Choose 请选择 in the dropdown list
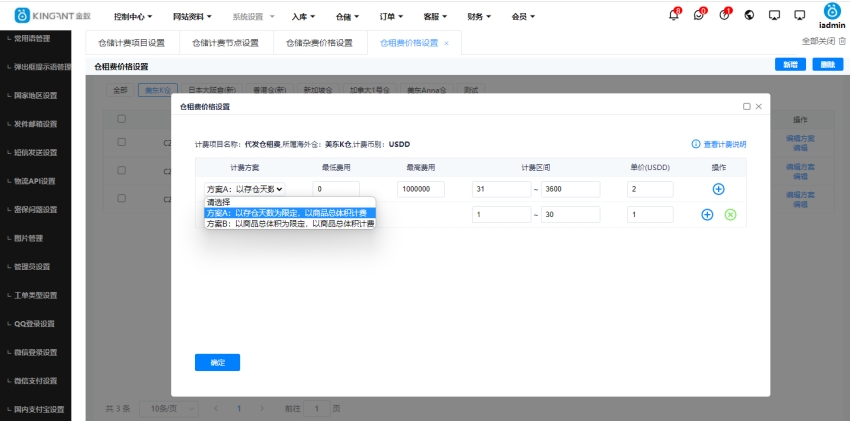 pyautogui.click(x=290, y=202)
